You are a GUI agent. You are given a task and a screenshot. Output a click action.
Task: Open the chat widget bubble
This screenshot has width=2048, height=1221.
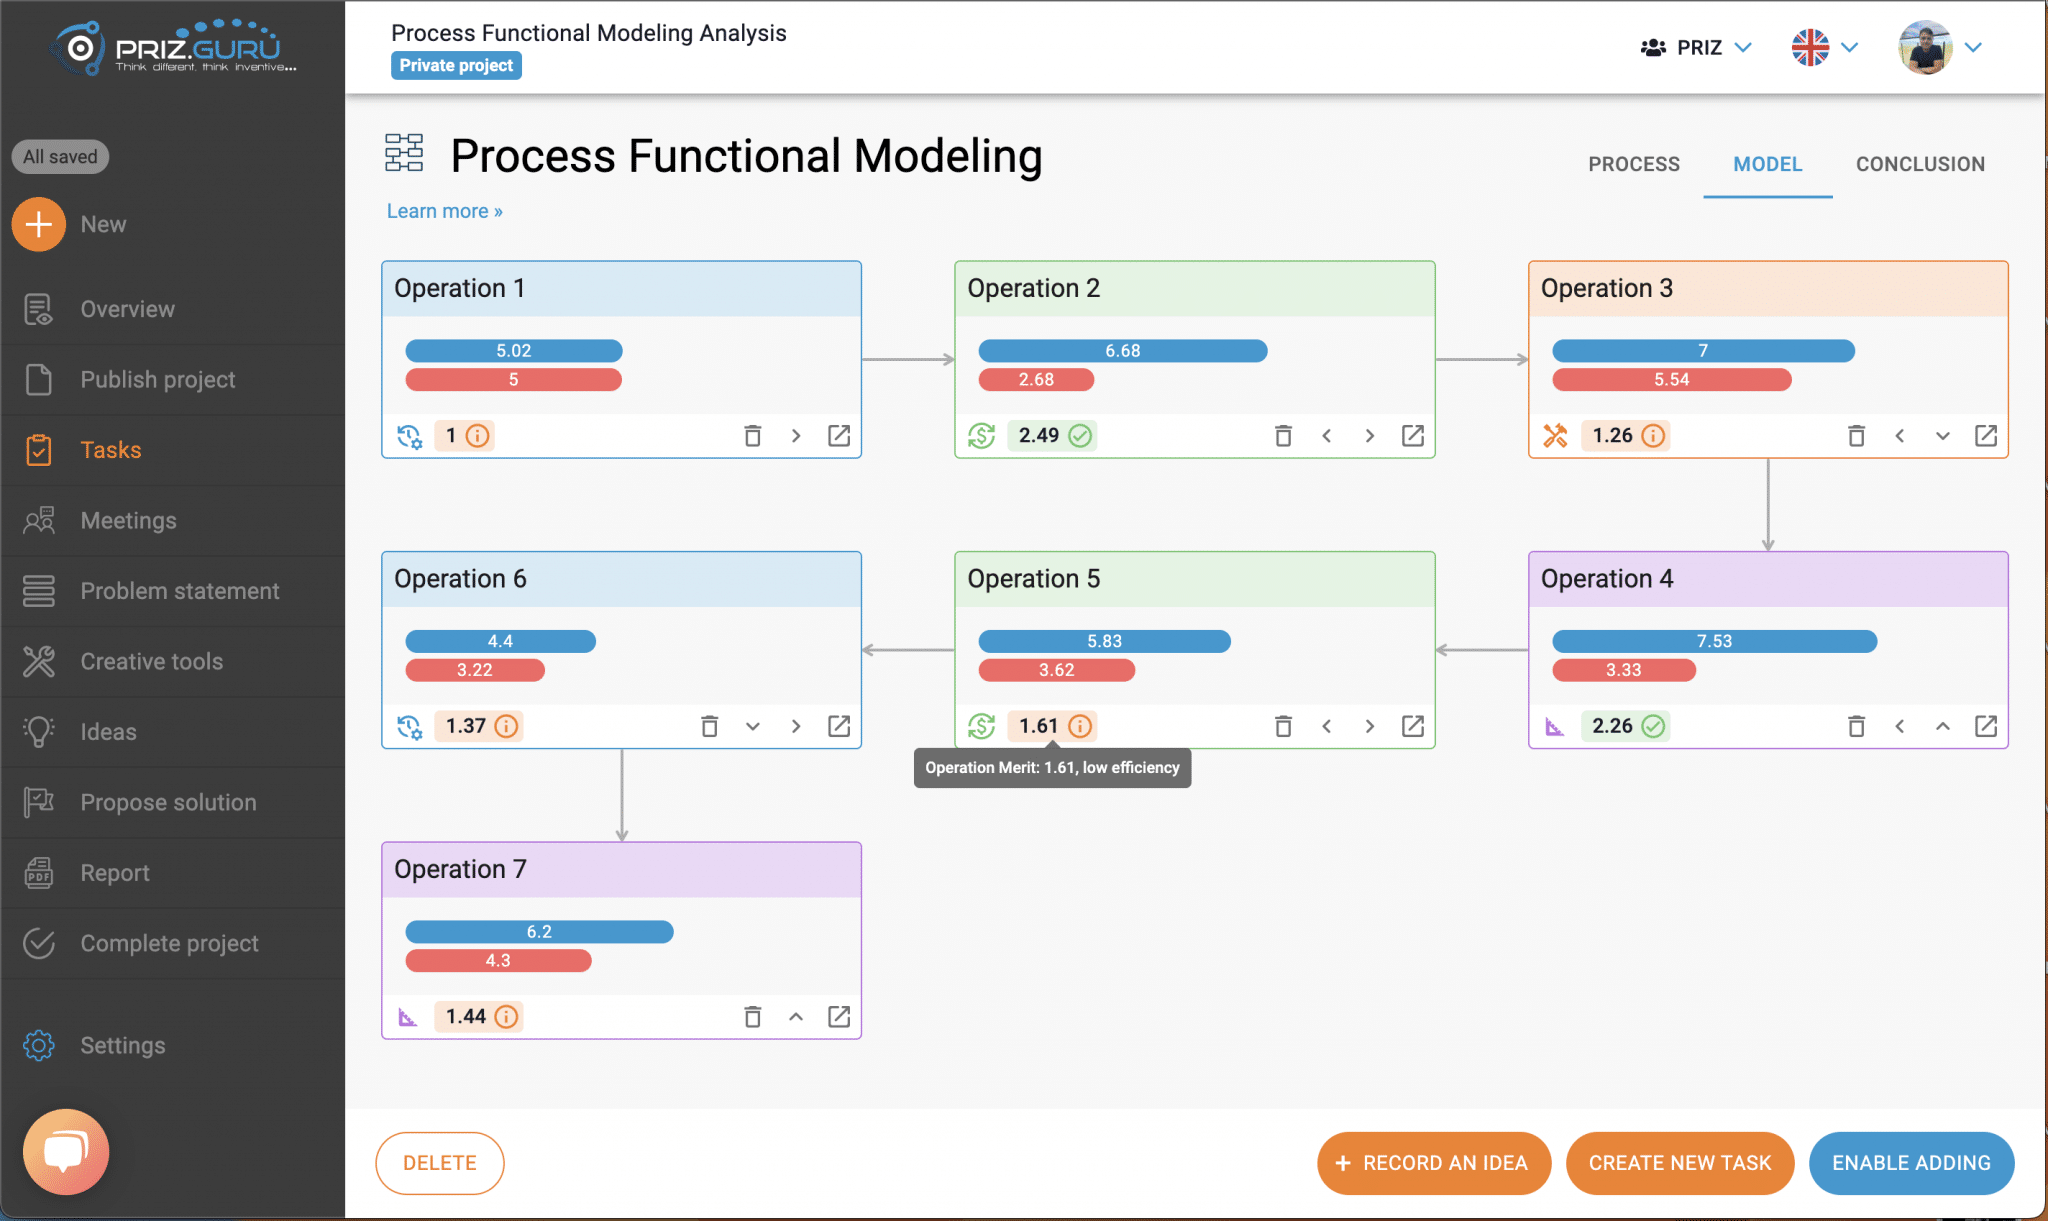(x=64, y=1151)
